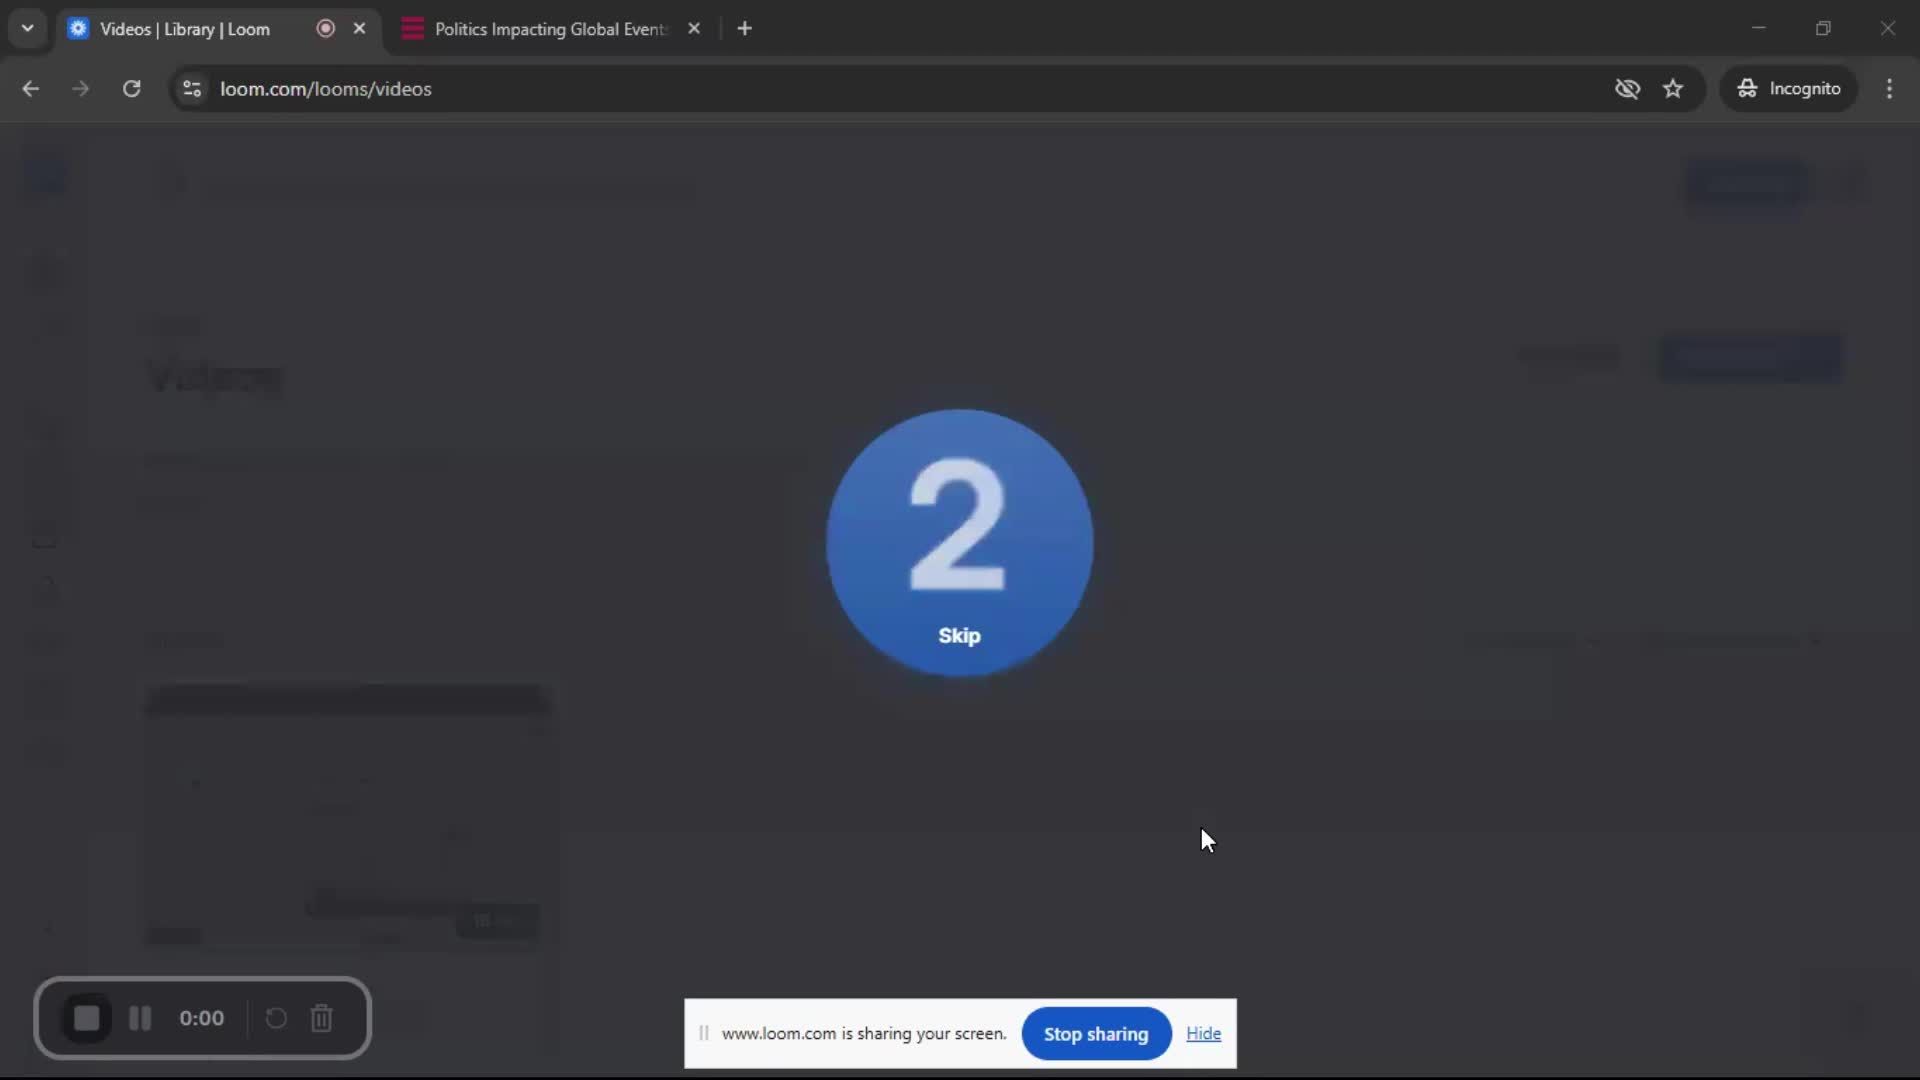Open a new browser tab
1920x1080 pixels.
[745, 28]
